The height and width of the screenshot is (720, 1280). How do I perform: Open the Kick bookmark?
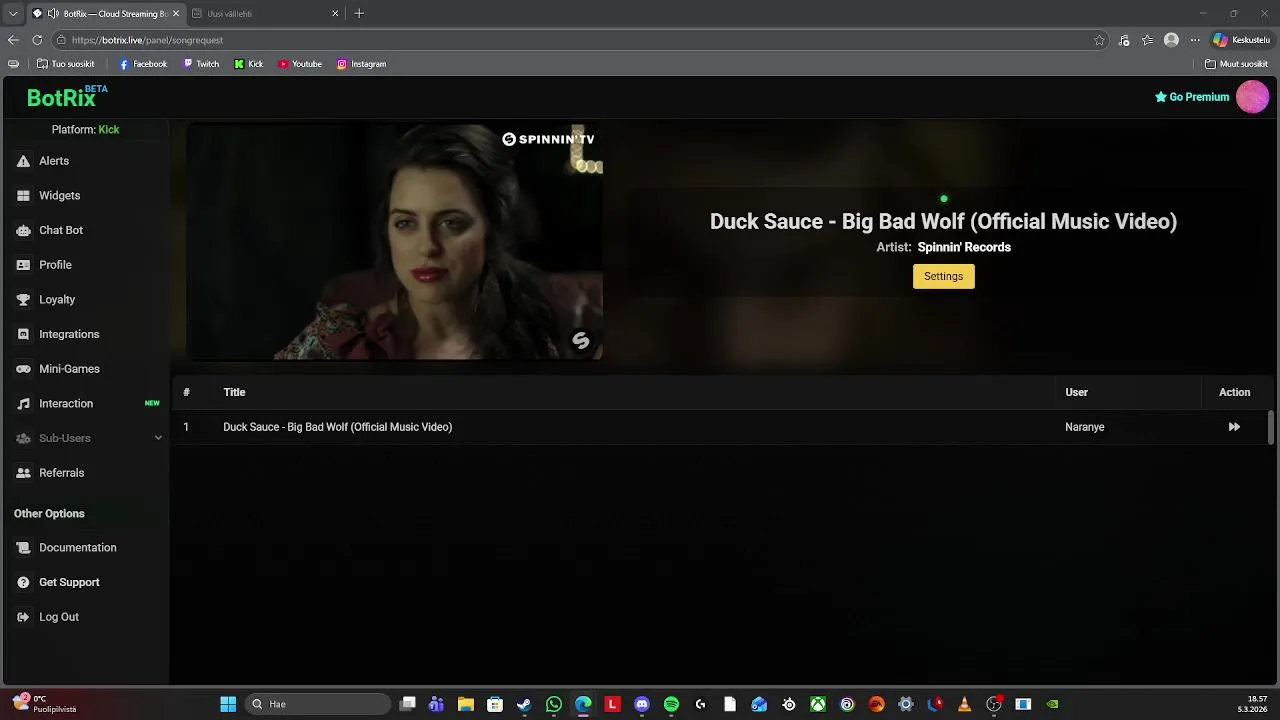tap(249, 64)
